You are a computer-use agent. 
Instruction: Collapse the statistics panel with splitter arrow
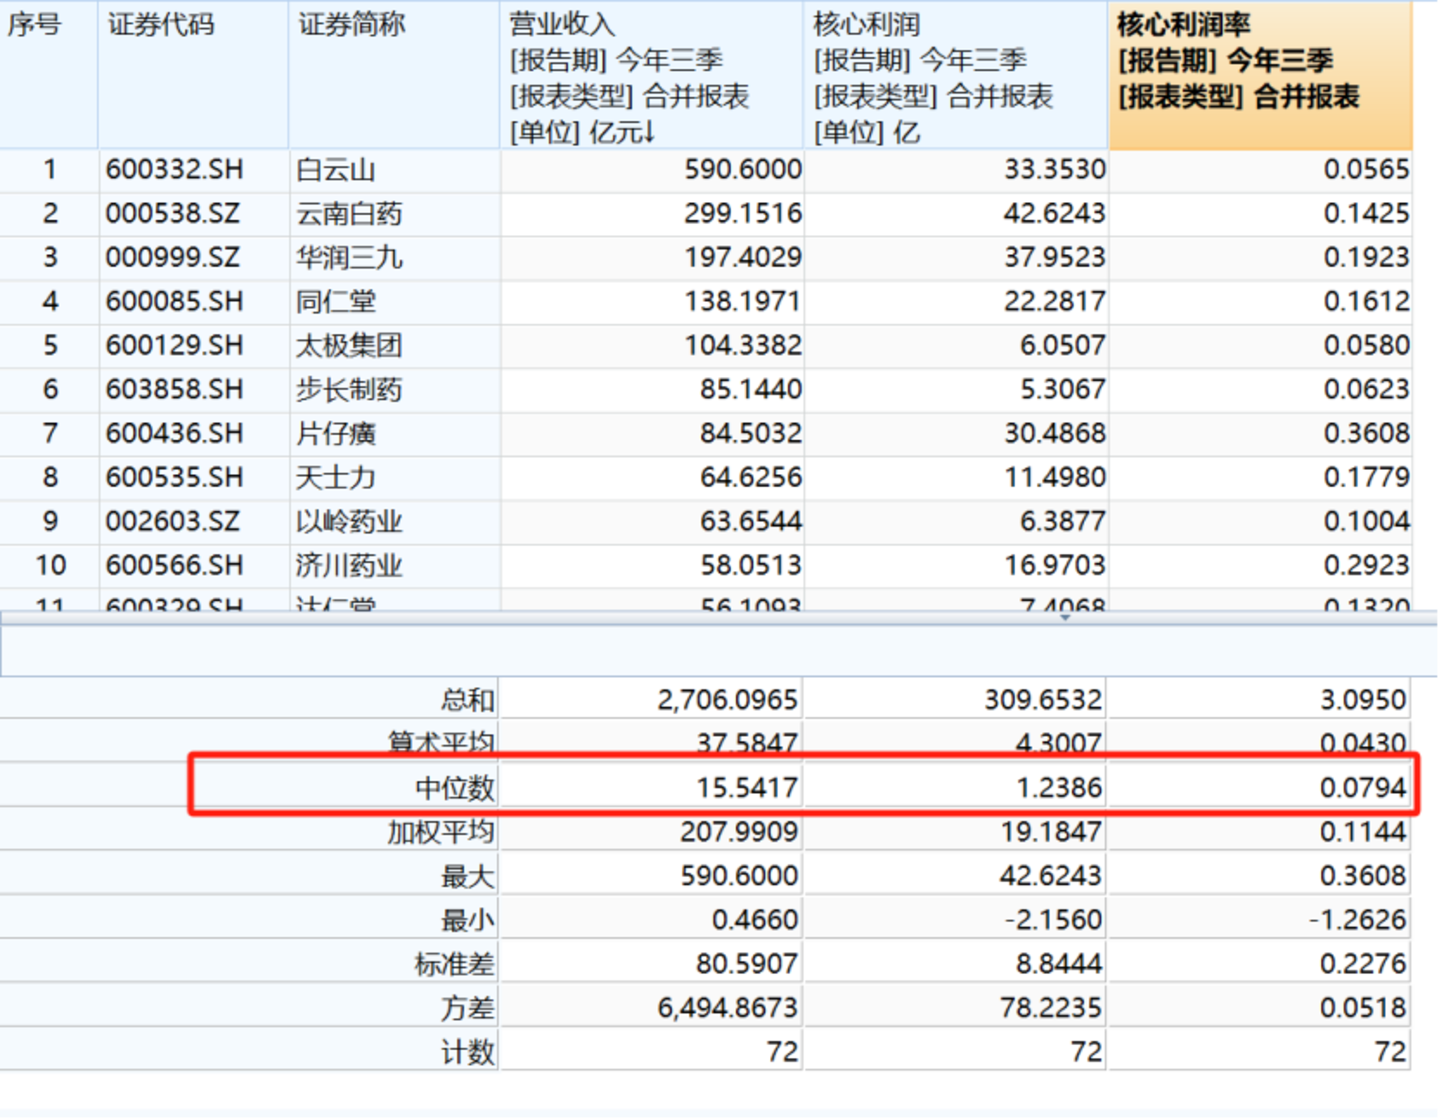pyautogui.click(x=1065, y=618)
